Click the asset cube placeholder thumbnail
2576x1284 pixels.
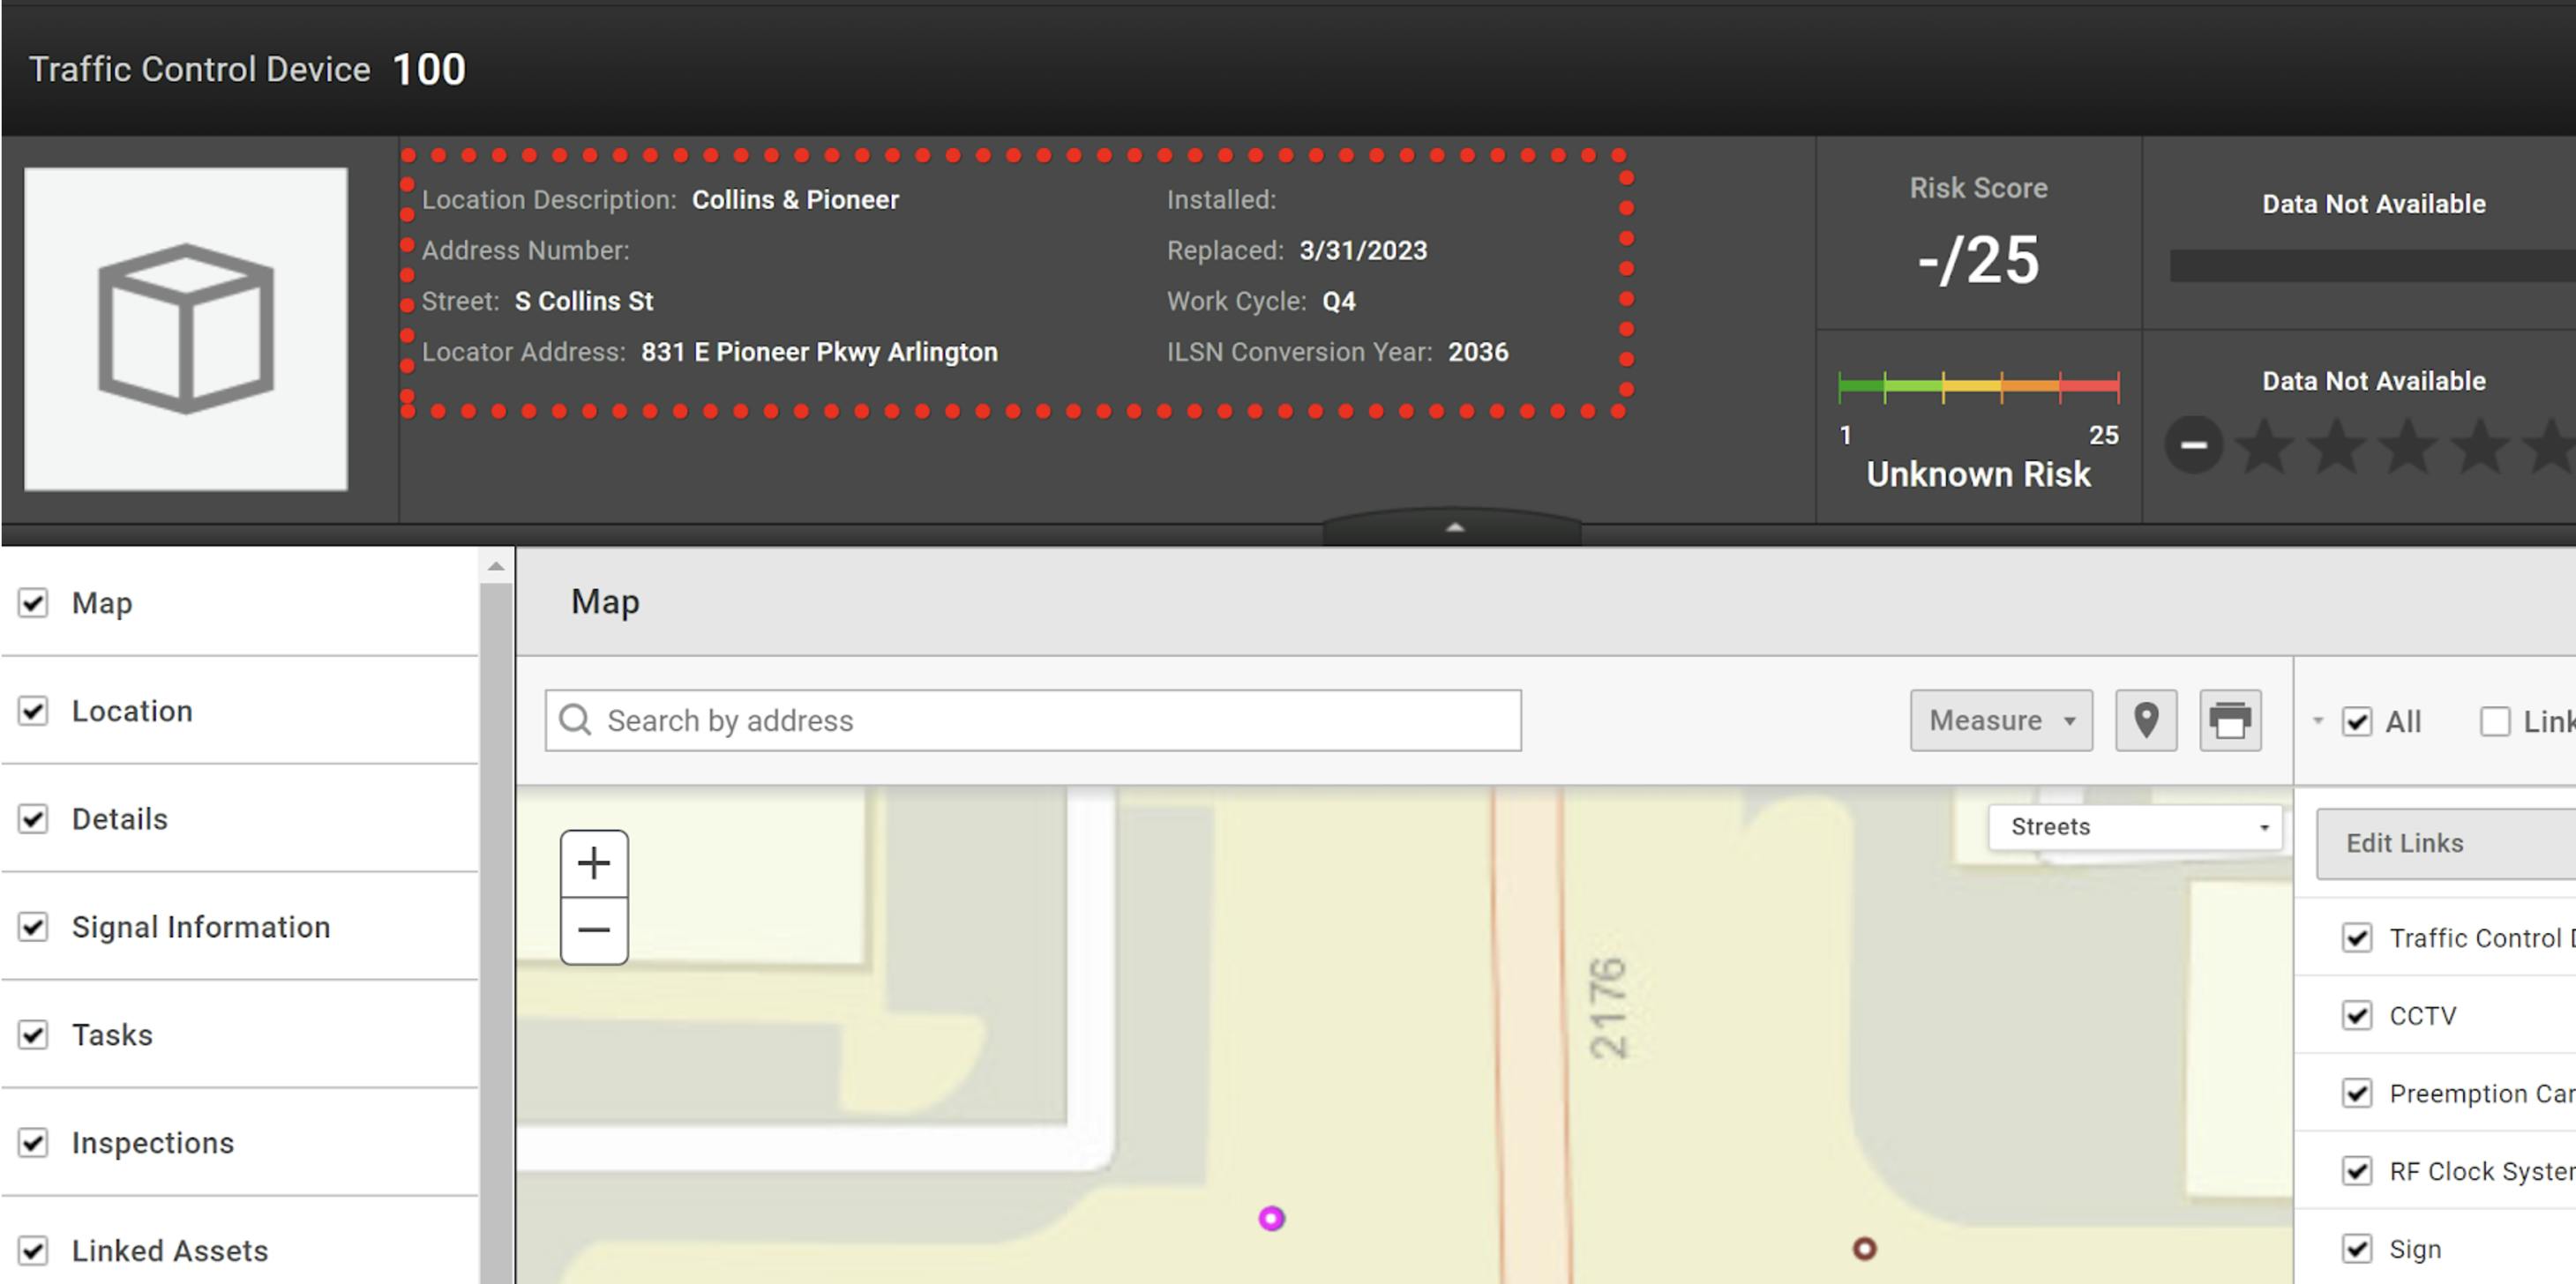186,328
